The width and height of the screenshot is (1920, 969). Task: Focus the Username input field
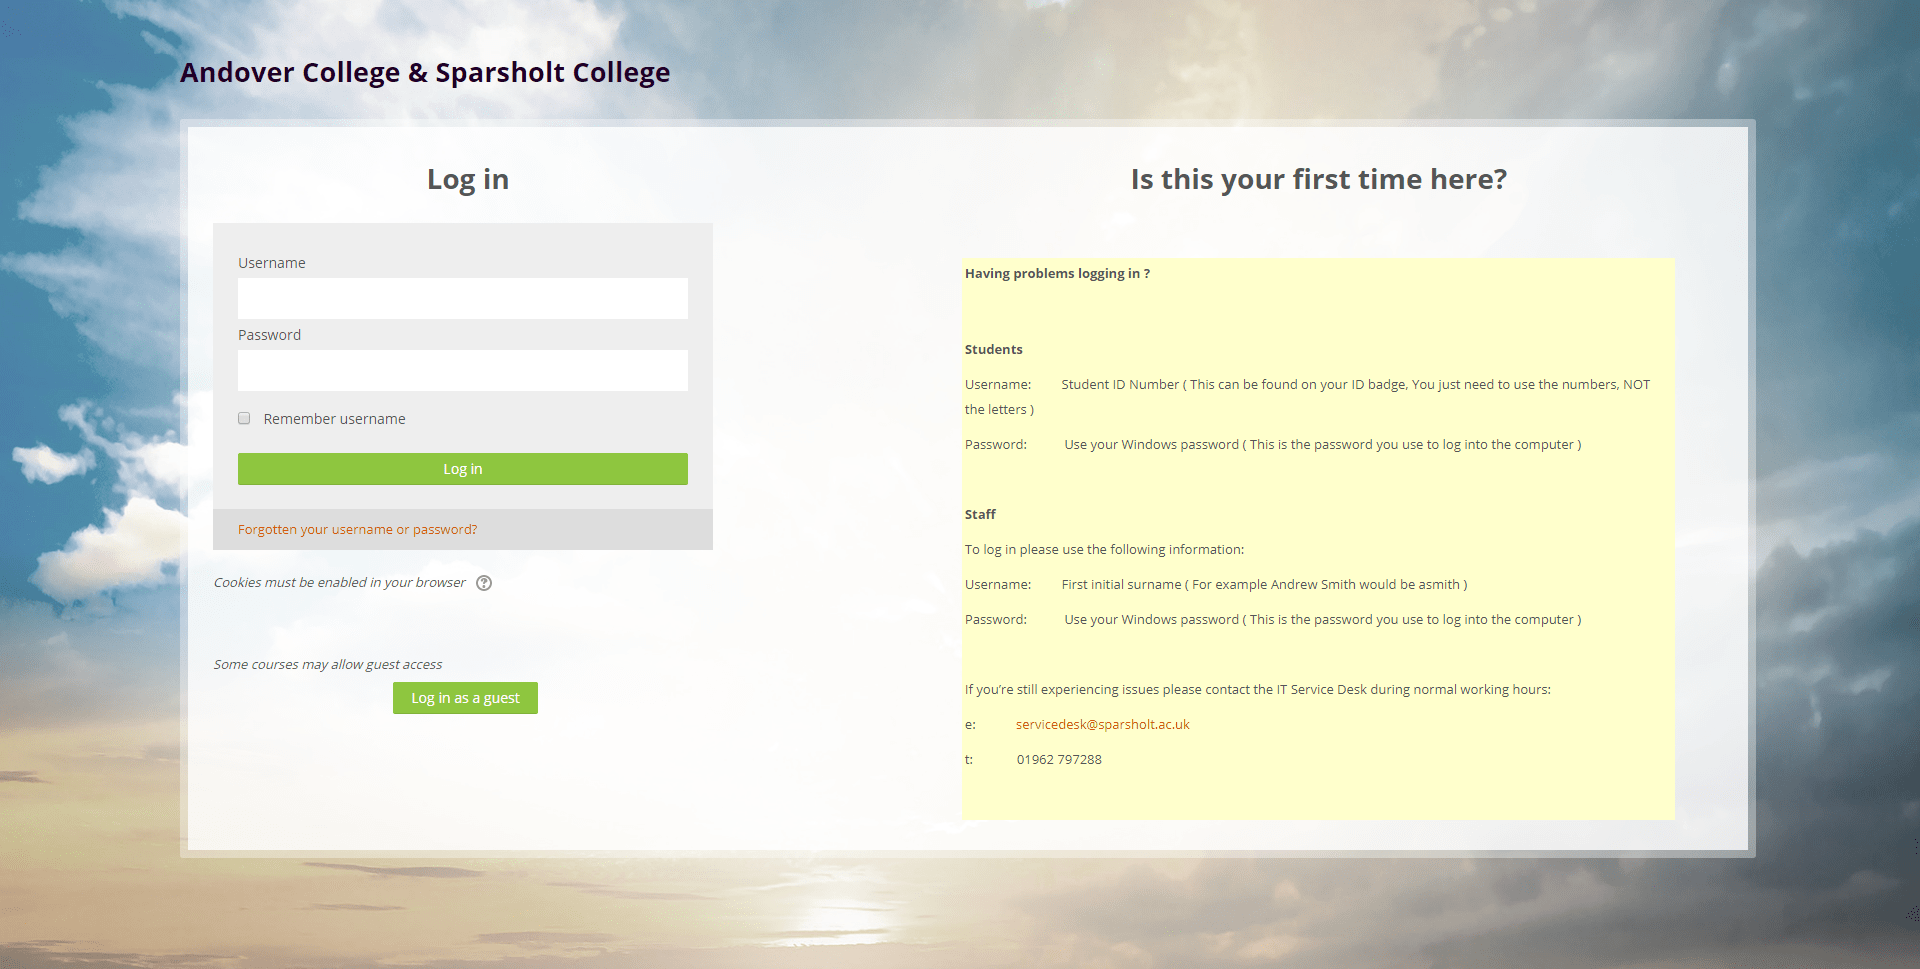(x=463, y=298)
